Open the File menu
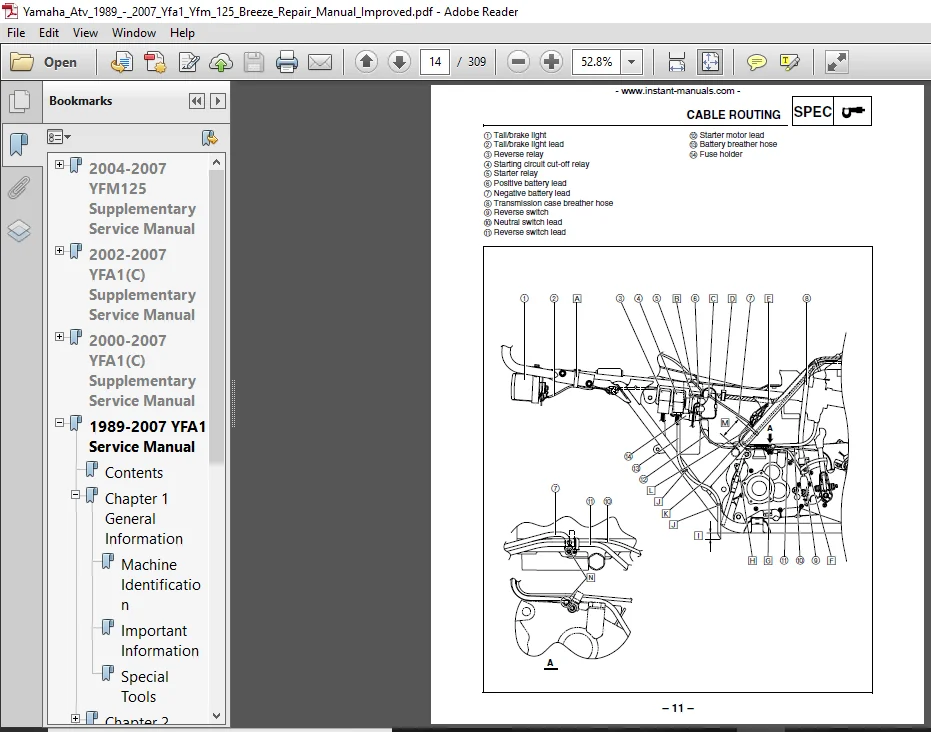Image resolution: width=931 pixels, height=732 pixels. pyautogui.click(x=16, y=33)
